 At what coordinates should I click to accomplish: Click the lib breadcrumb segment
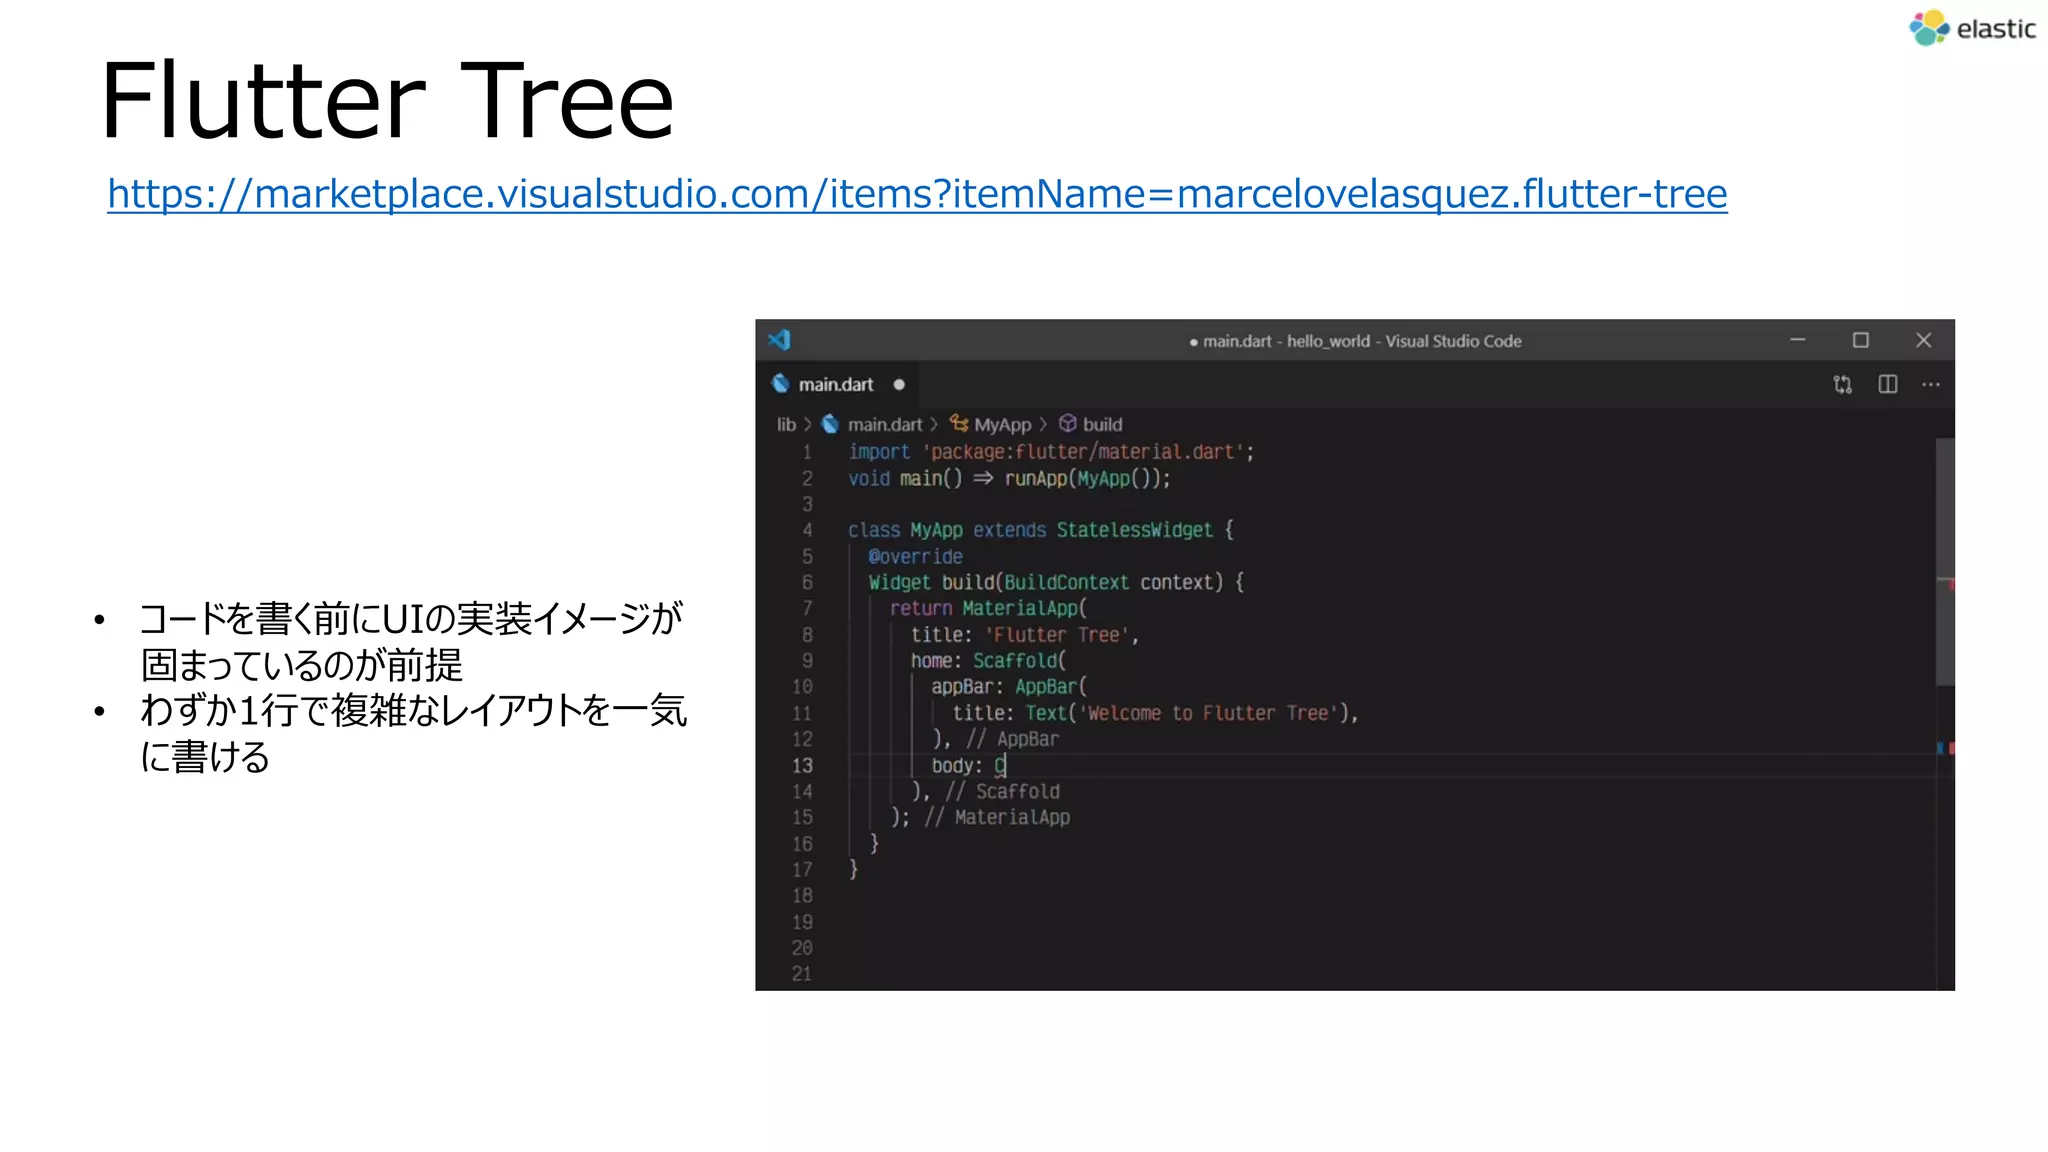pyautogui.click(x=786, y=425)
